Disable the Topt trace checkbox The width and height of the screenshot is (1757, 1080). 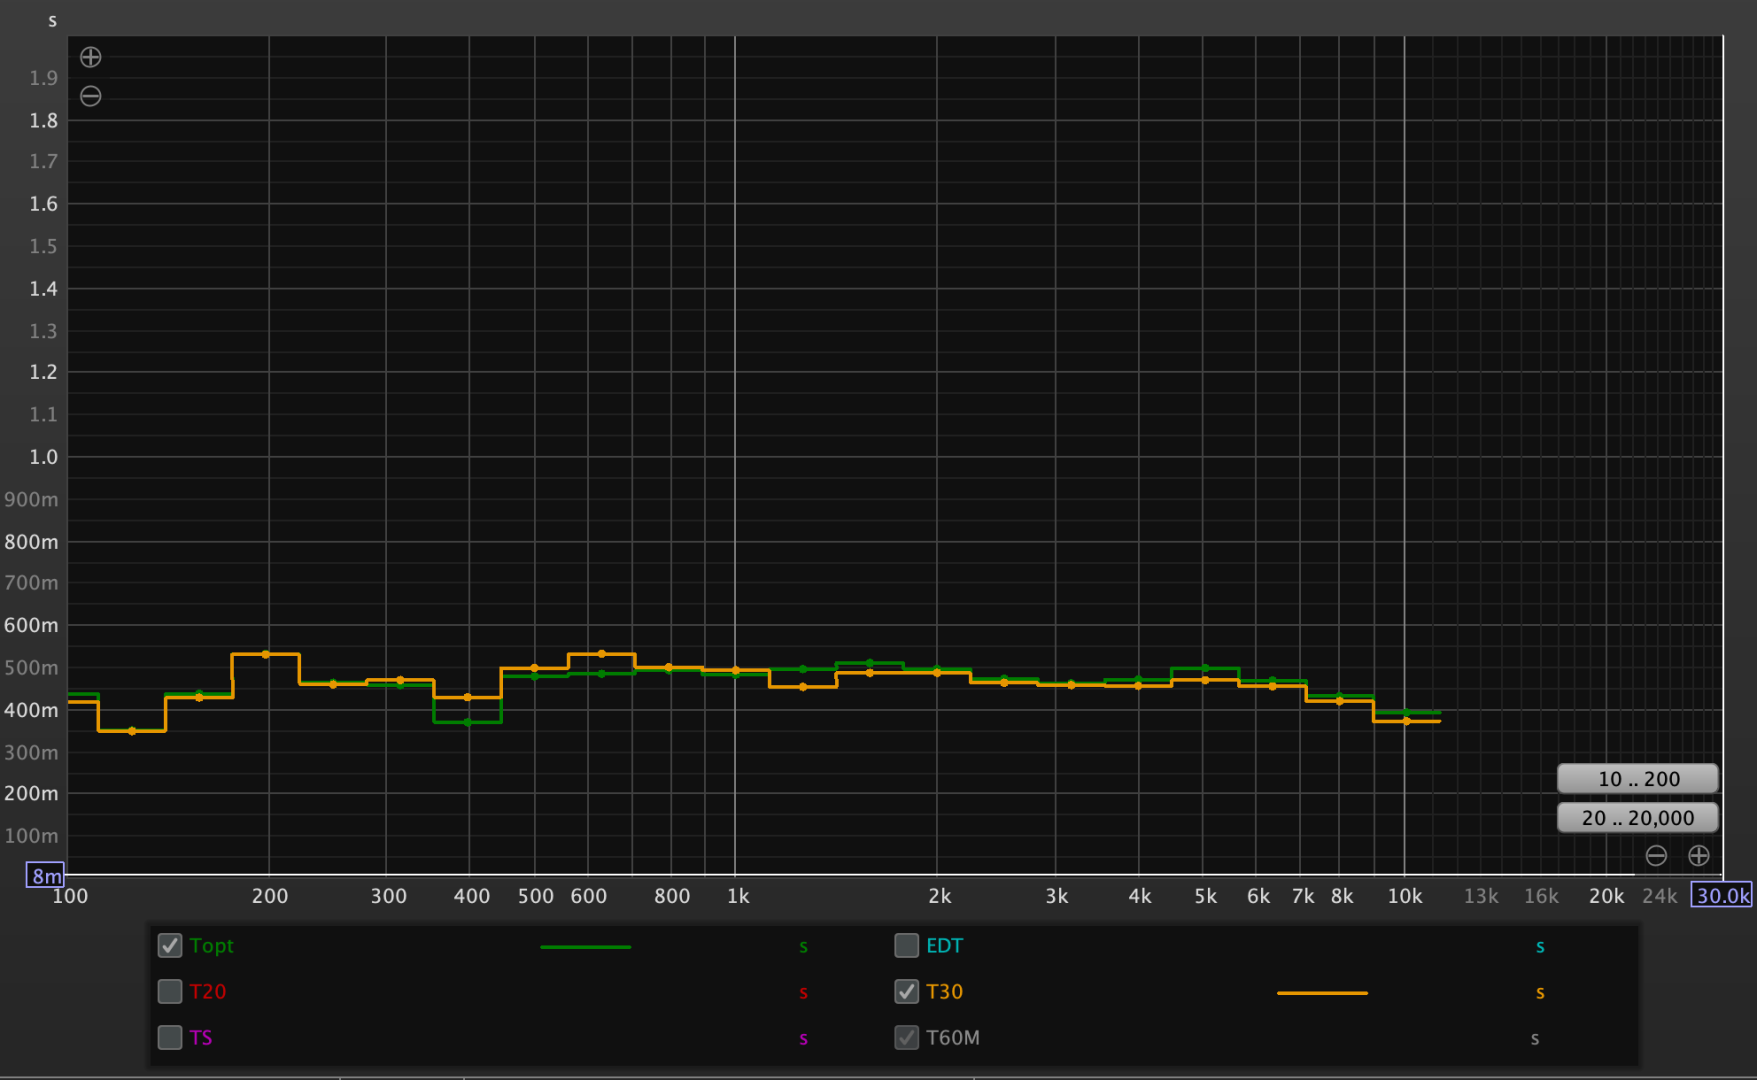tap(170, 946)
